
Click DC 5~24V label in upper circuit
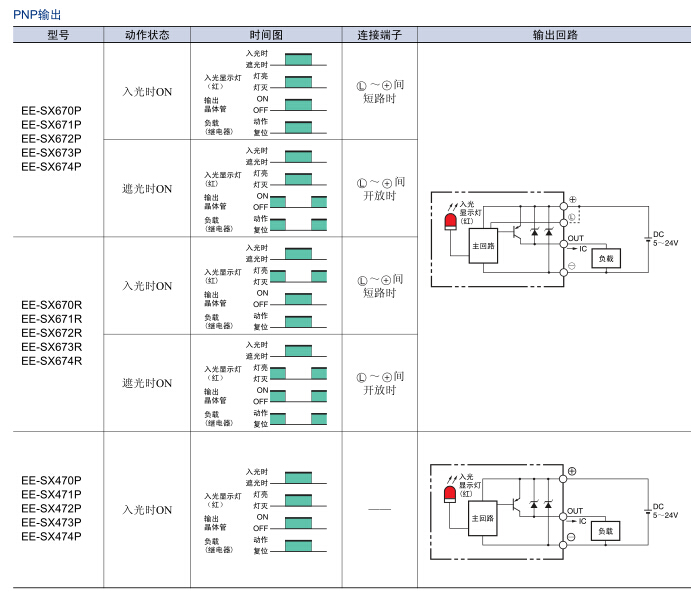(665, 238)
